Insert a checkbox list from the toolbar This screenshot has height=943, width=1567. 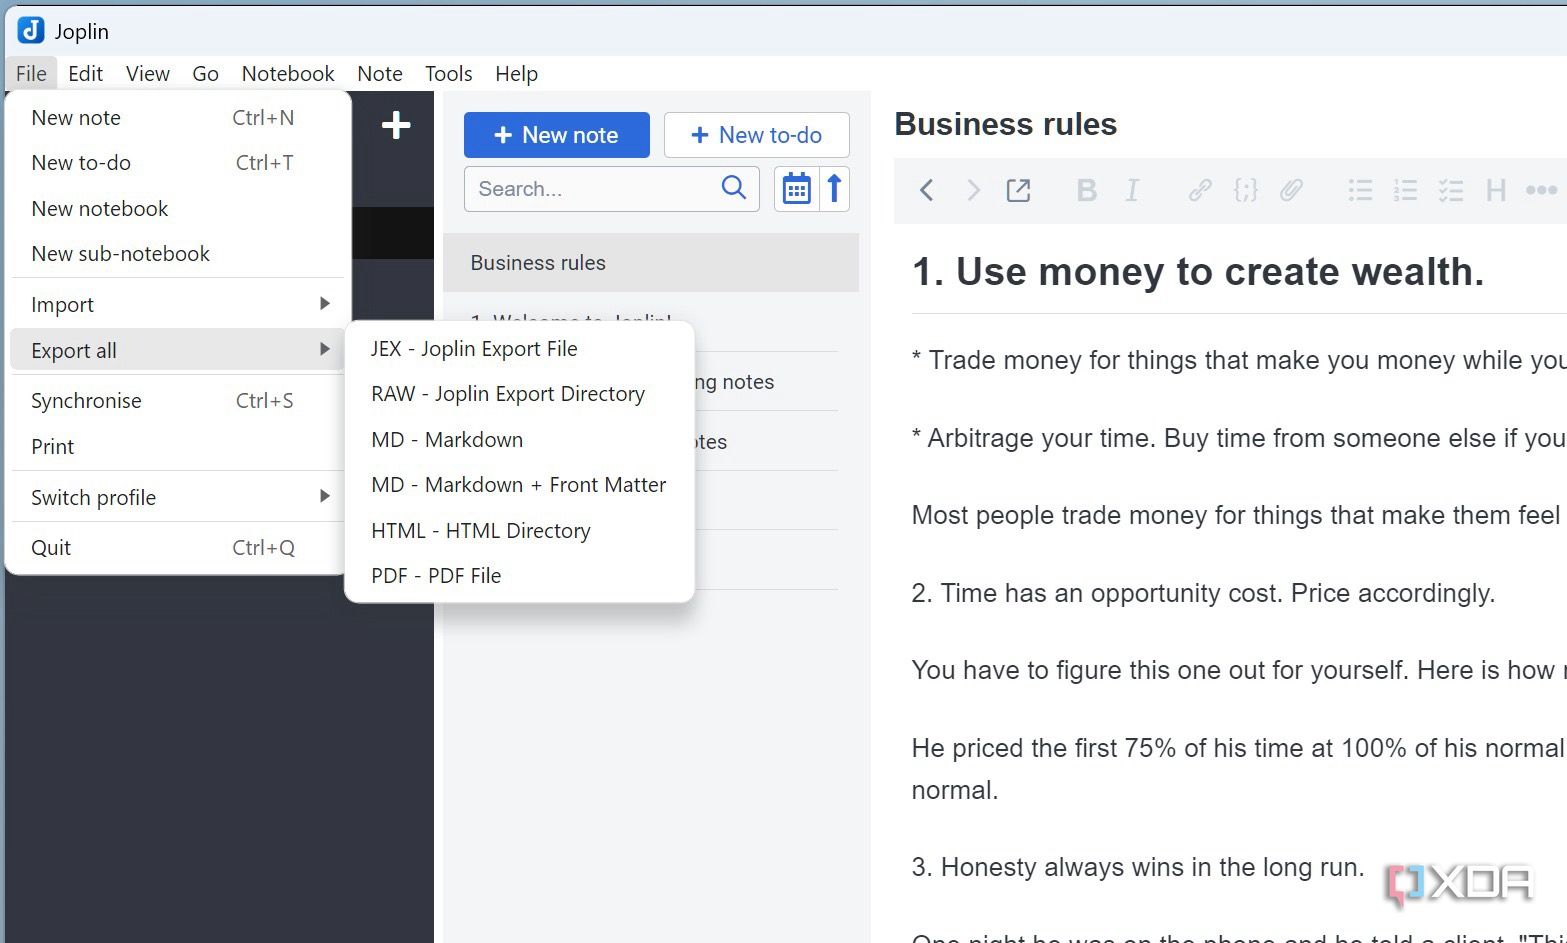point(1451,190)
